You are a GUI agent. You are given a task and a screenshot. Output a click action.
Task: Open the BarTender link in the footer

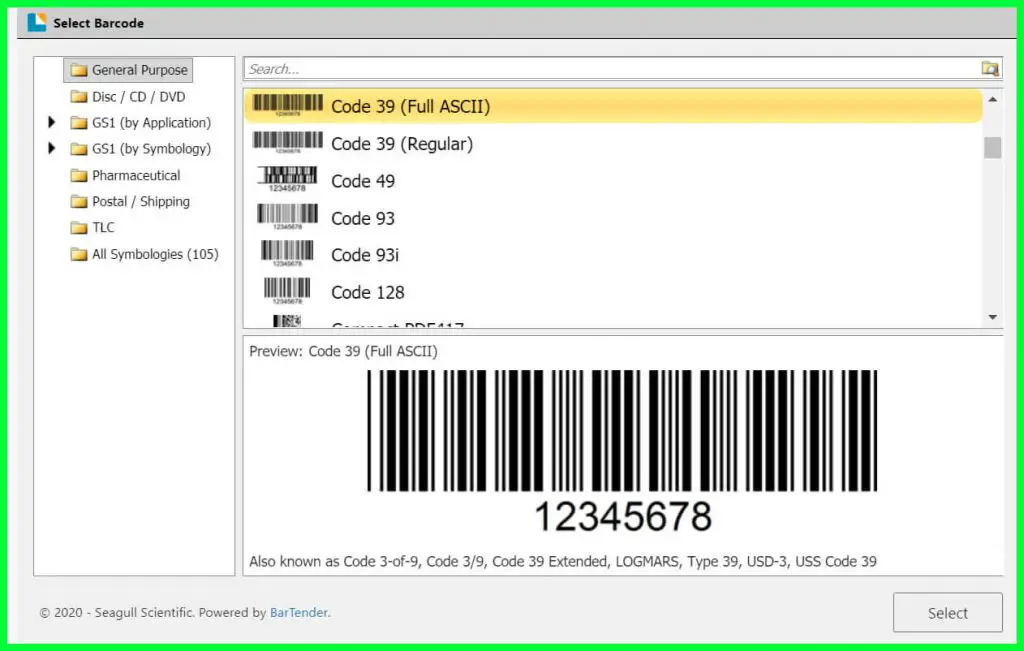pos(298,613)
